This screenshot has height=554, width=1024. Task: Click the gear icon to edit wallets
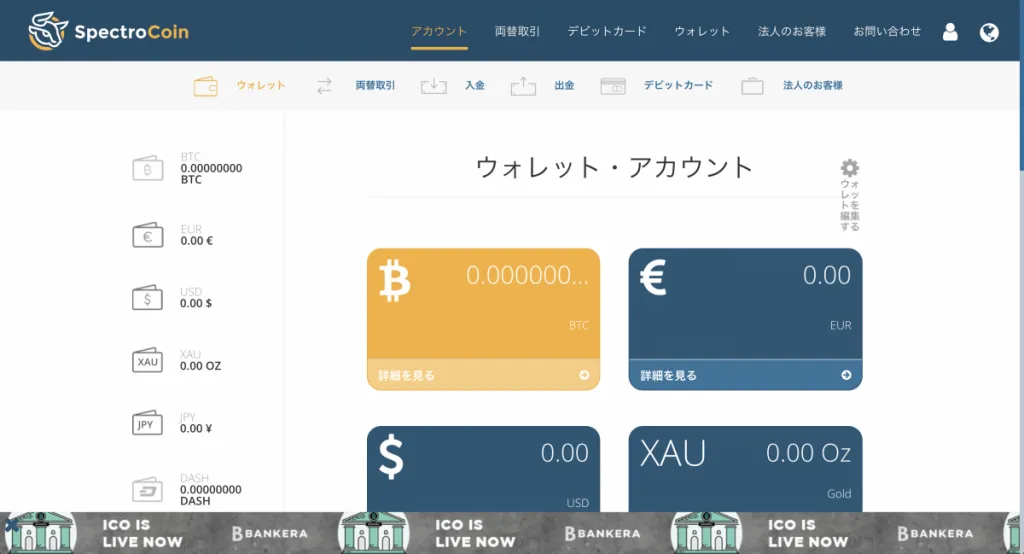(x=850, y=168)
